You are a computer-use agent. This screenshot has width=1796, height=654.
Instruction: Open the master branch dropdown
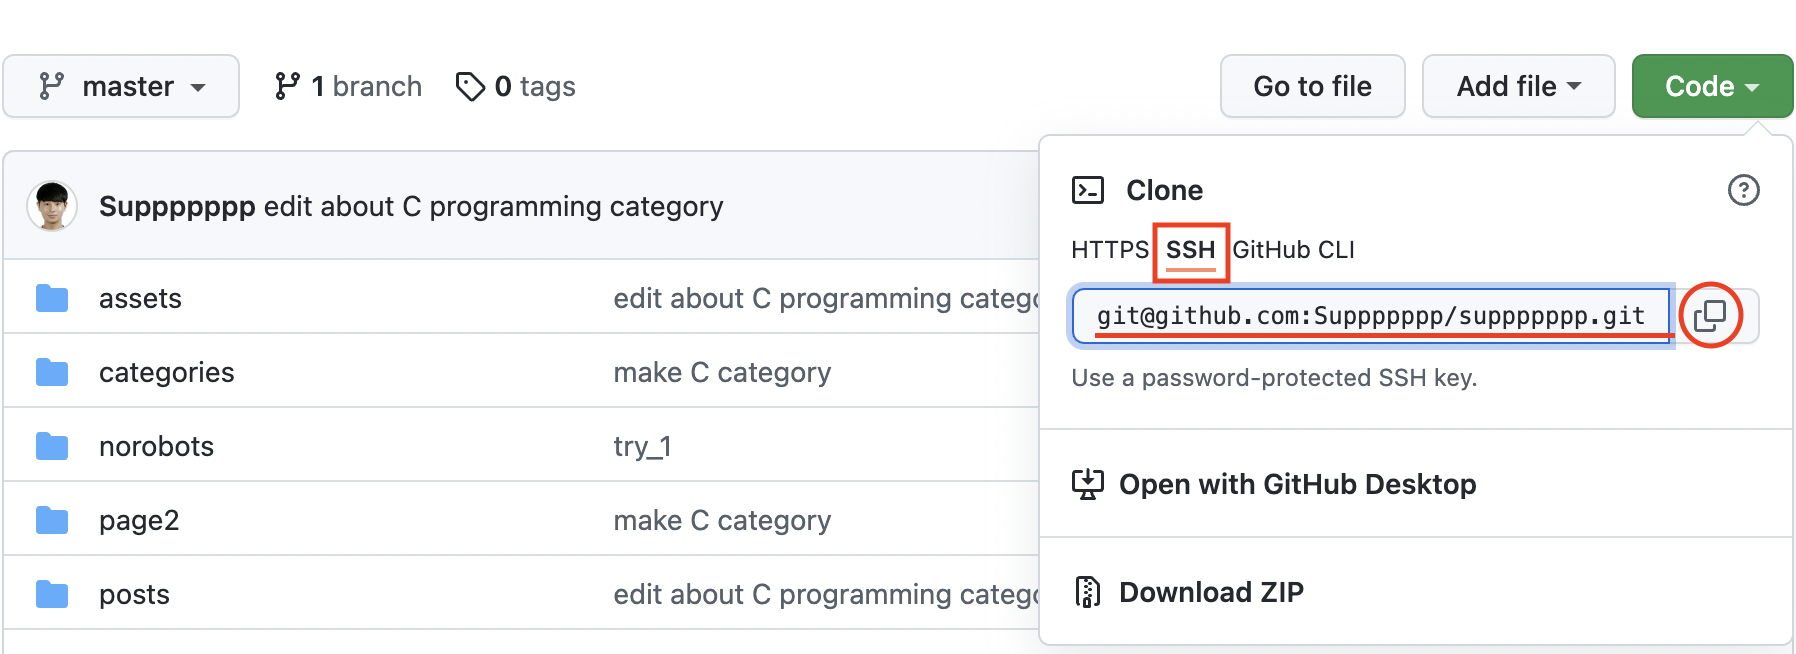121,87
